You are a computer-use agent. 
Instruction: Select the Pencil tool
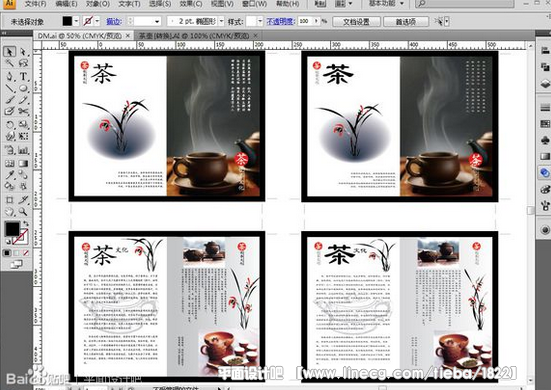pos(23,100)
